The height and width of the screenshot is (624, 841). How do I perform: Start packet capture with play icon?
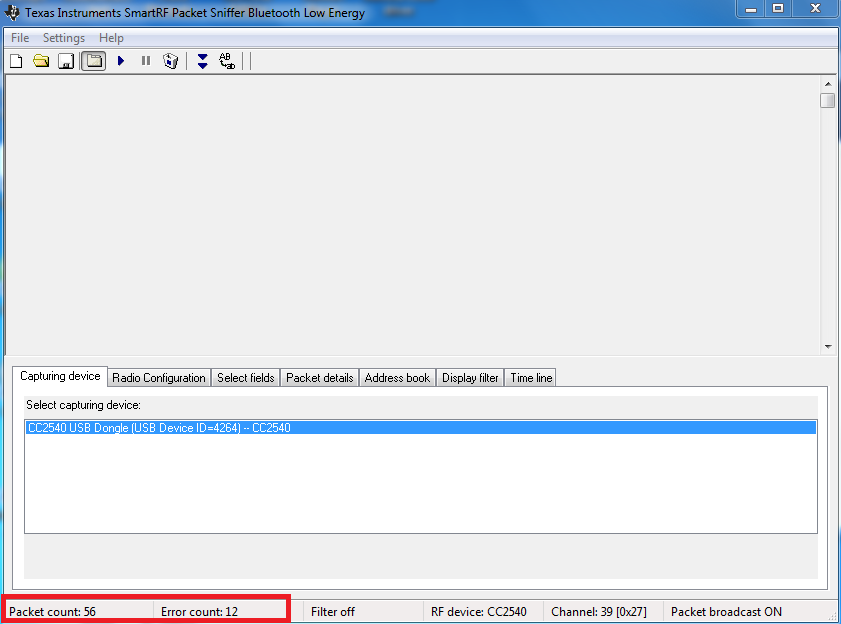[121, 61]
